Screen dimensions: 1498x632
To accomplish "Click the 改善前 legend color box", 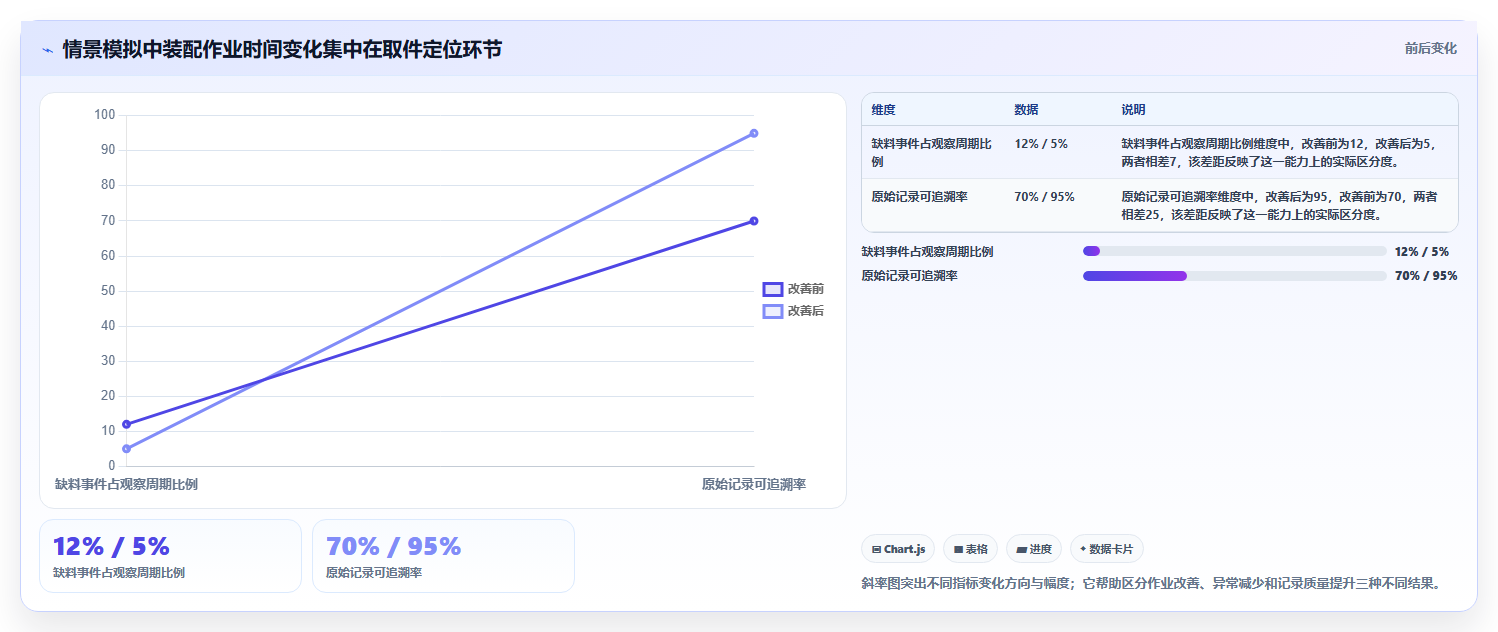I will point(773,289).
